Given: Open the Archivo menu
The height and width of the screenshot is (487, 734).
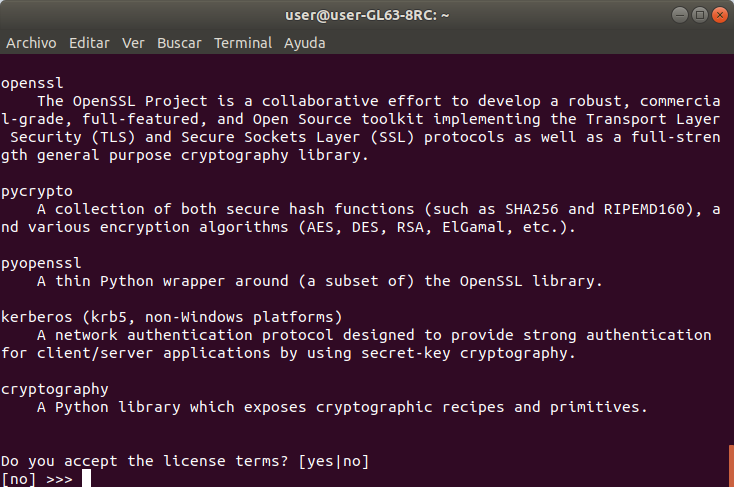Looking at the screenshot, I should (31, 43).
